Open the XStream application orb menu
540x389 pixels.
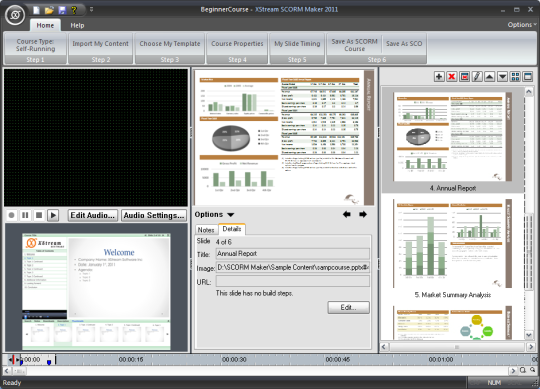click(x=15, y=15)
